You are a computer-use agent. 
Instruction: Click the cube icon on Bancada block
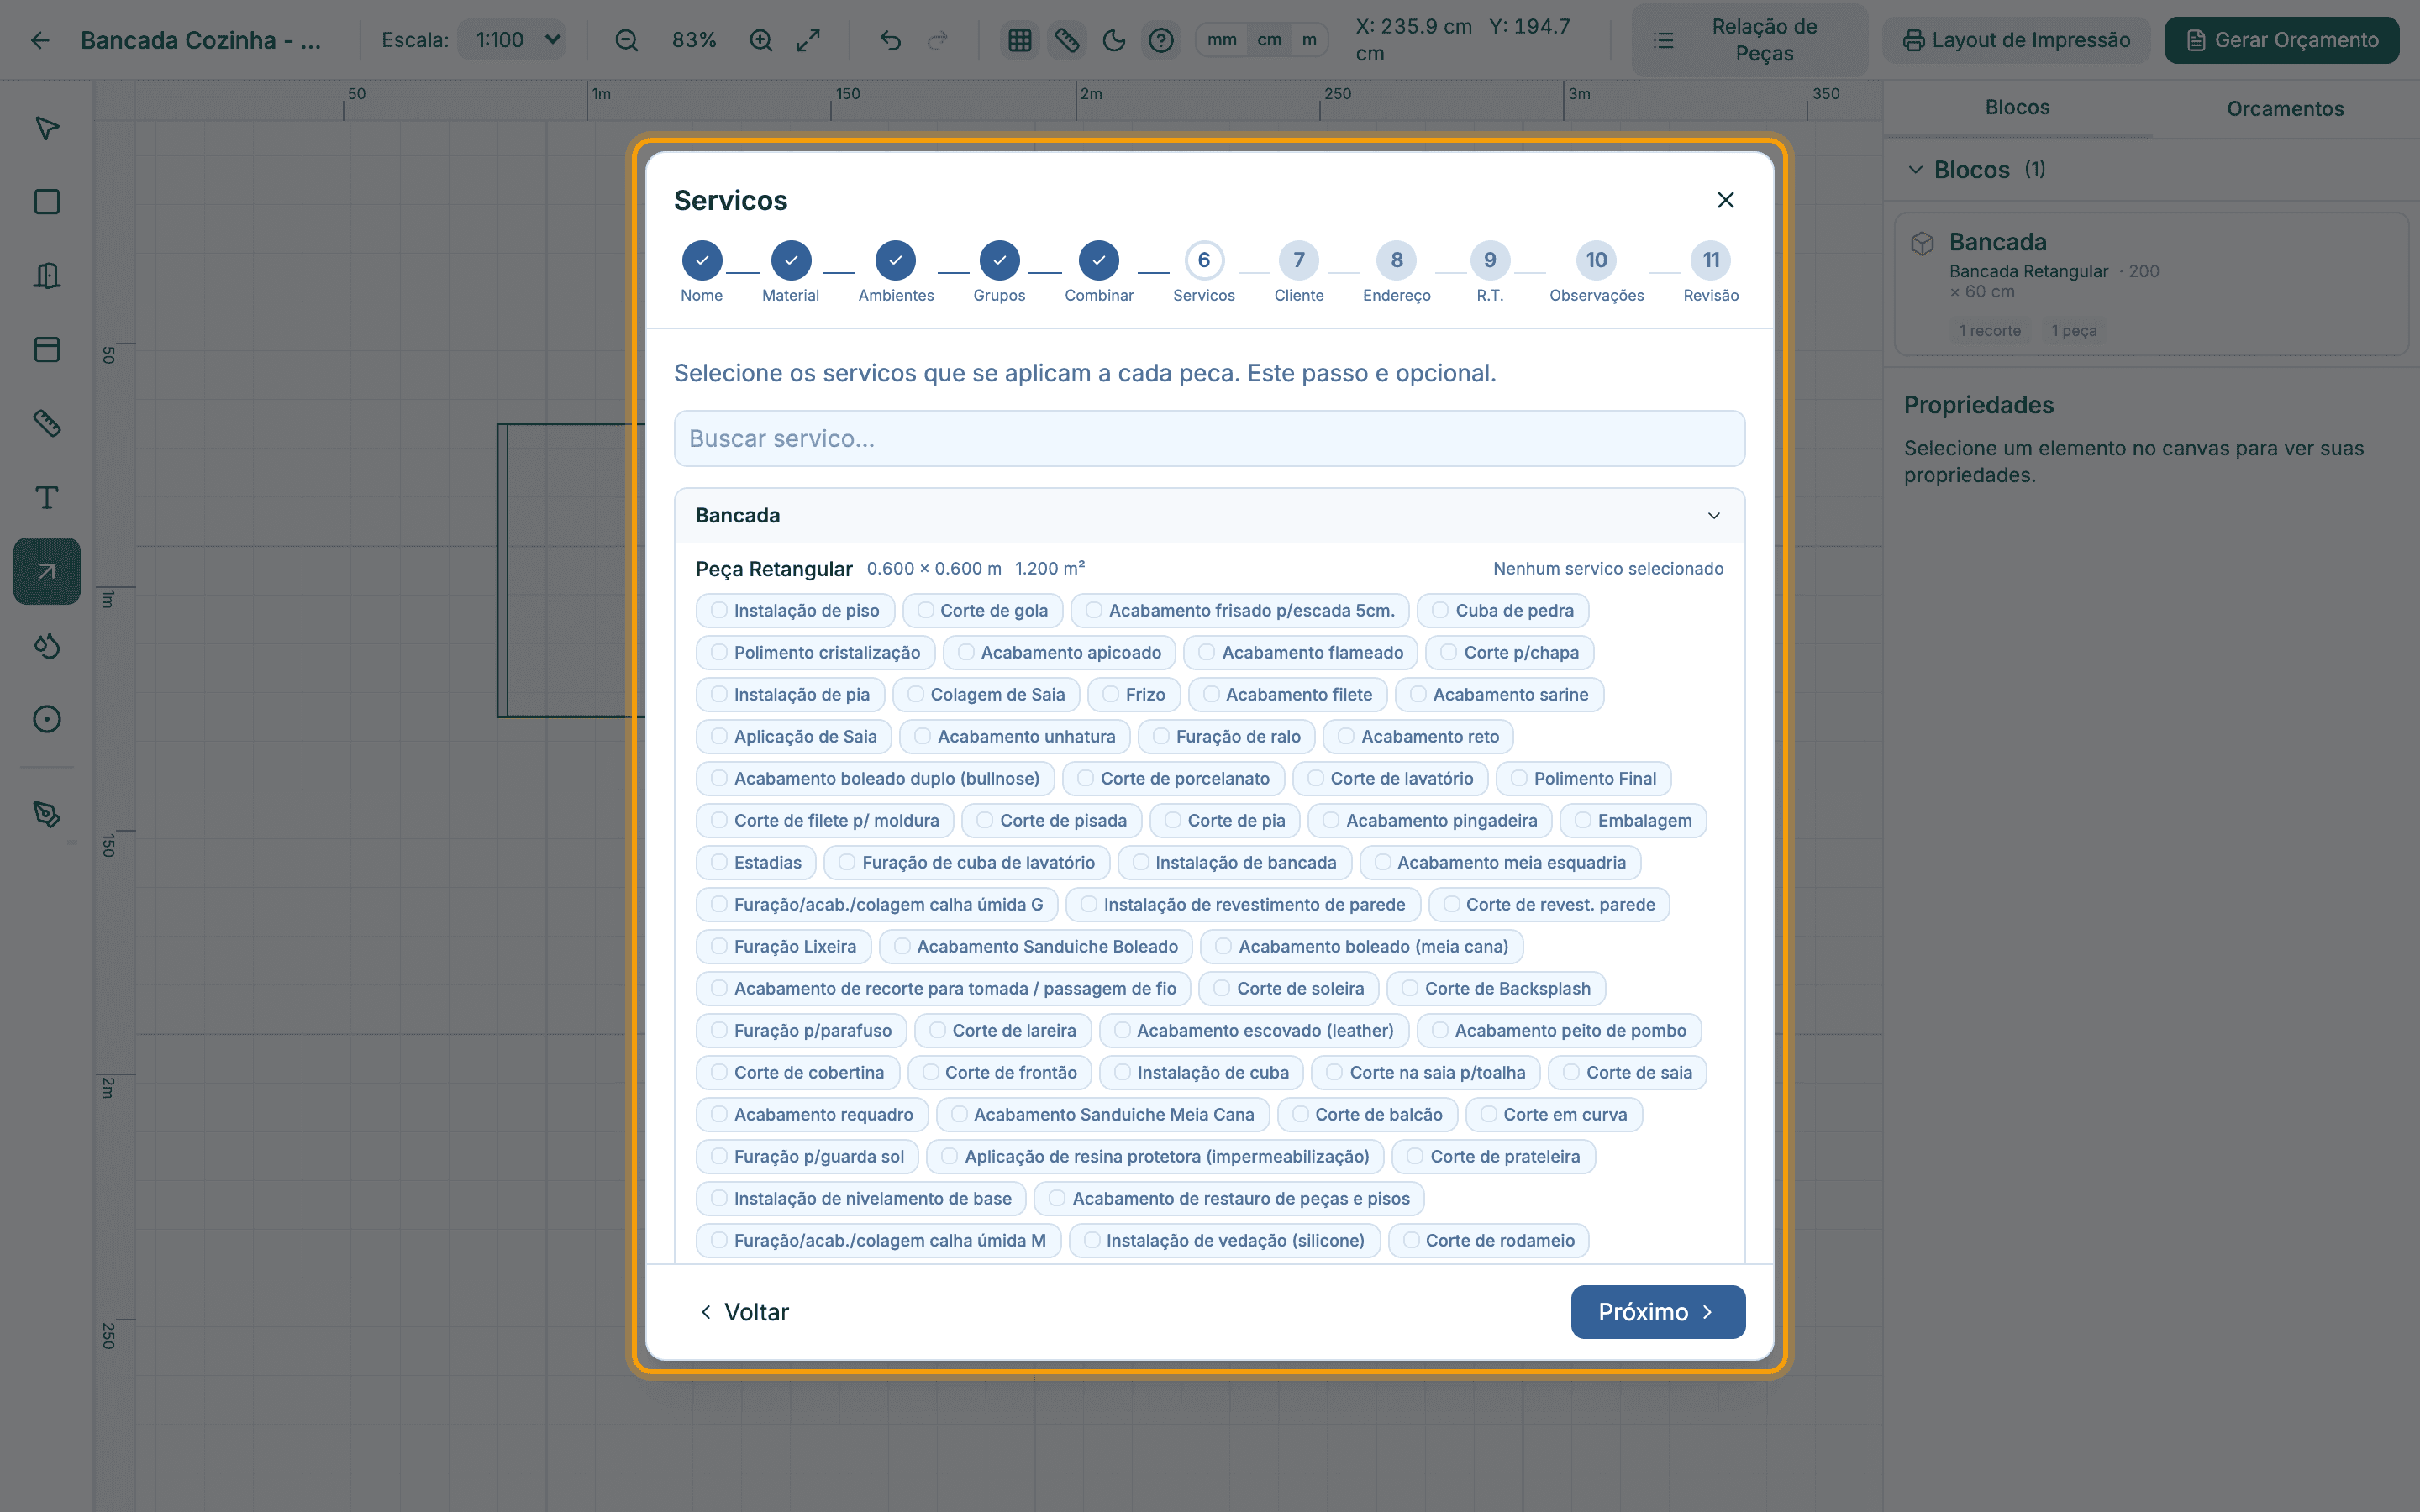click(1922, 243)
